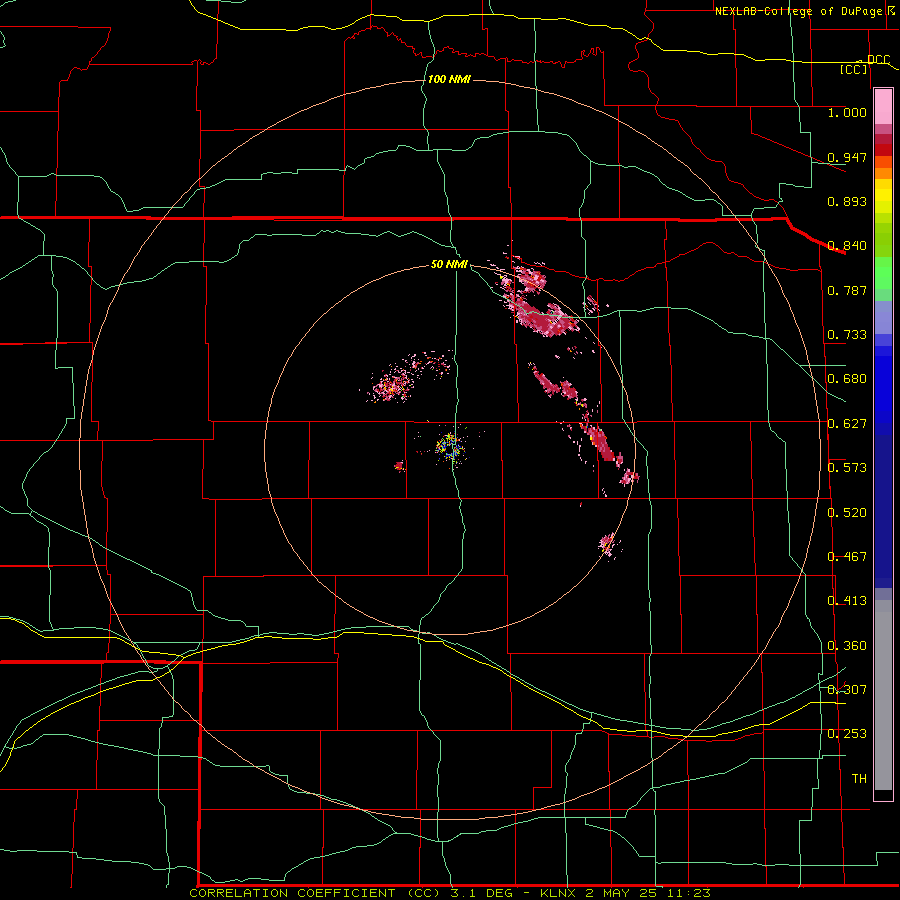
Task: Click the small isolated pink echo southeast of center
Action: pyautogui.click(x=608, y=544)
